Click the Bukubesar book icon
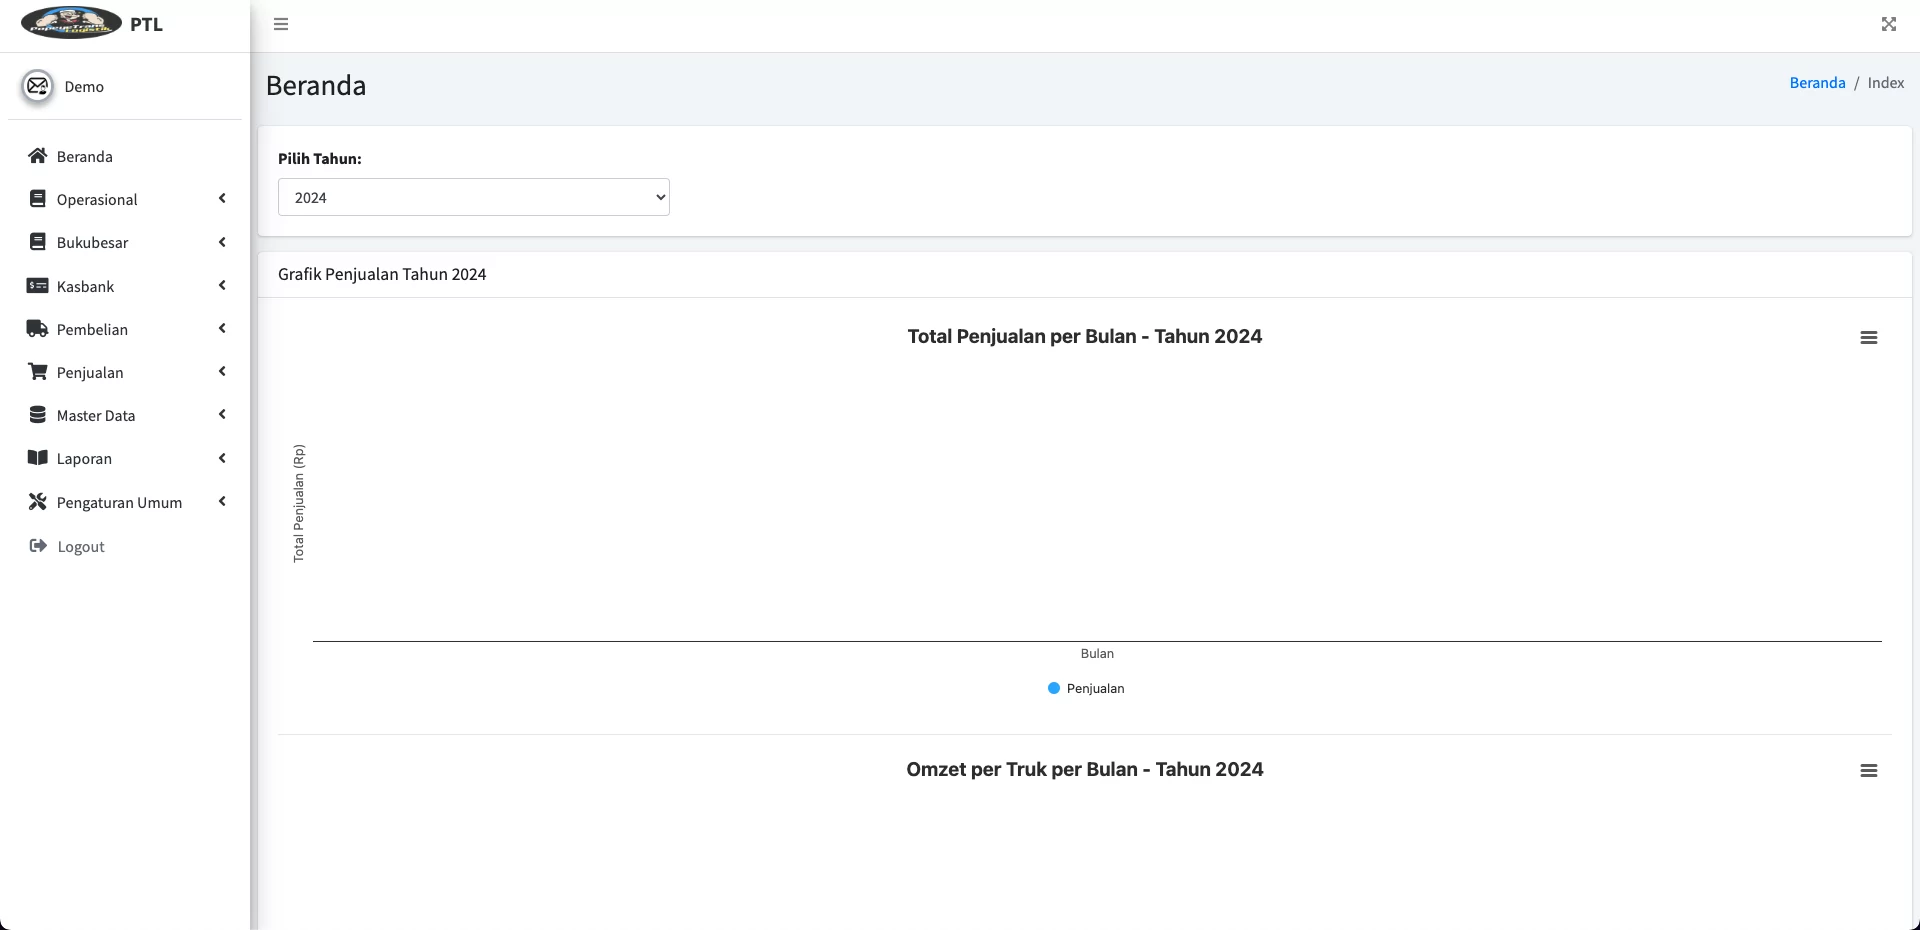Viewport: 1920px width, 930px height. pos(38,242)
